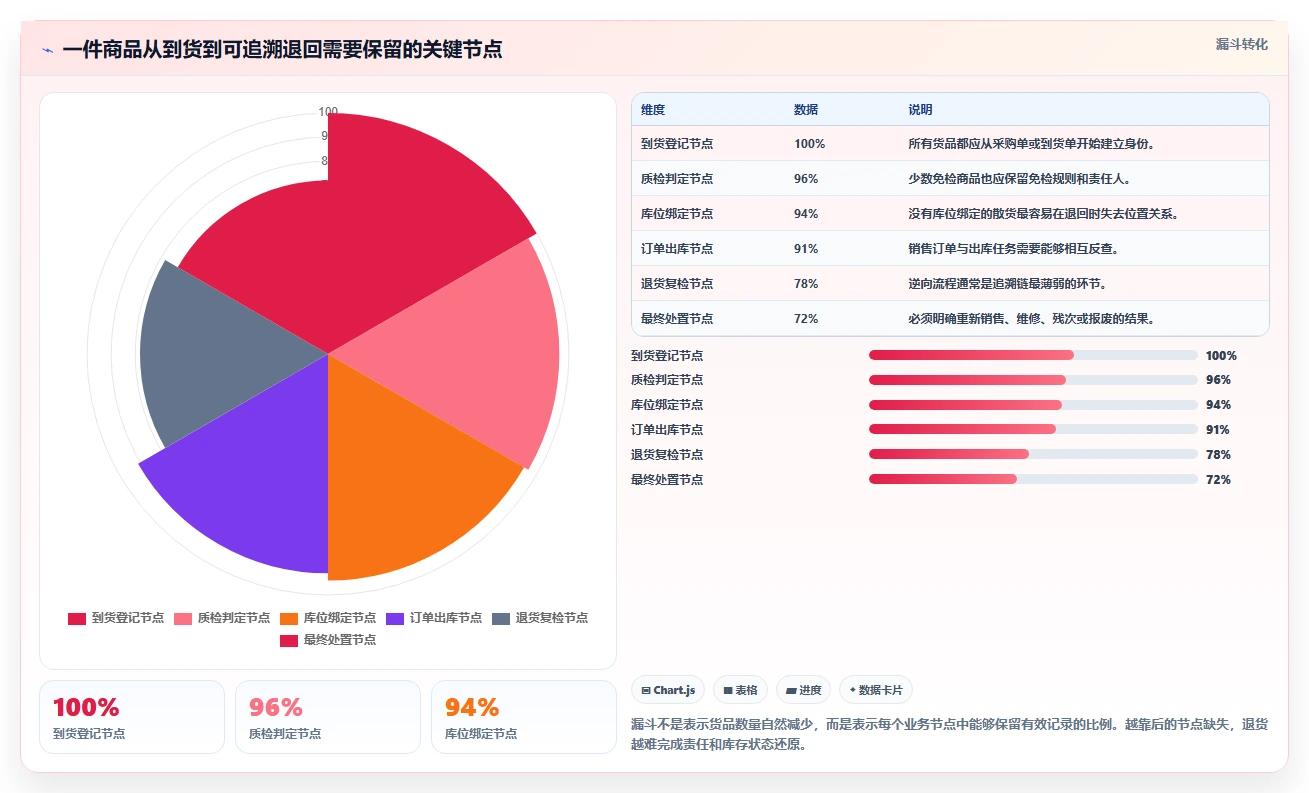The width and height of the screenshot is (1309, 793).
Task: Click the 94% value in the table
Action: tap(806, 214)
